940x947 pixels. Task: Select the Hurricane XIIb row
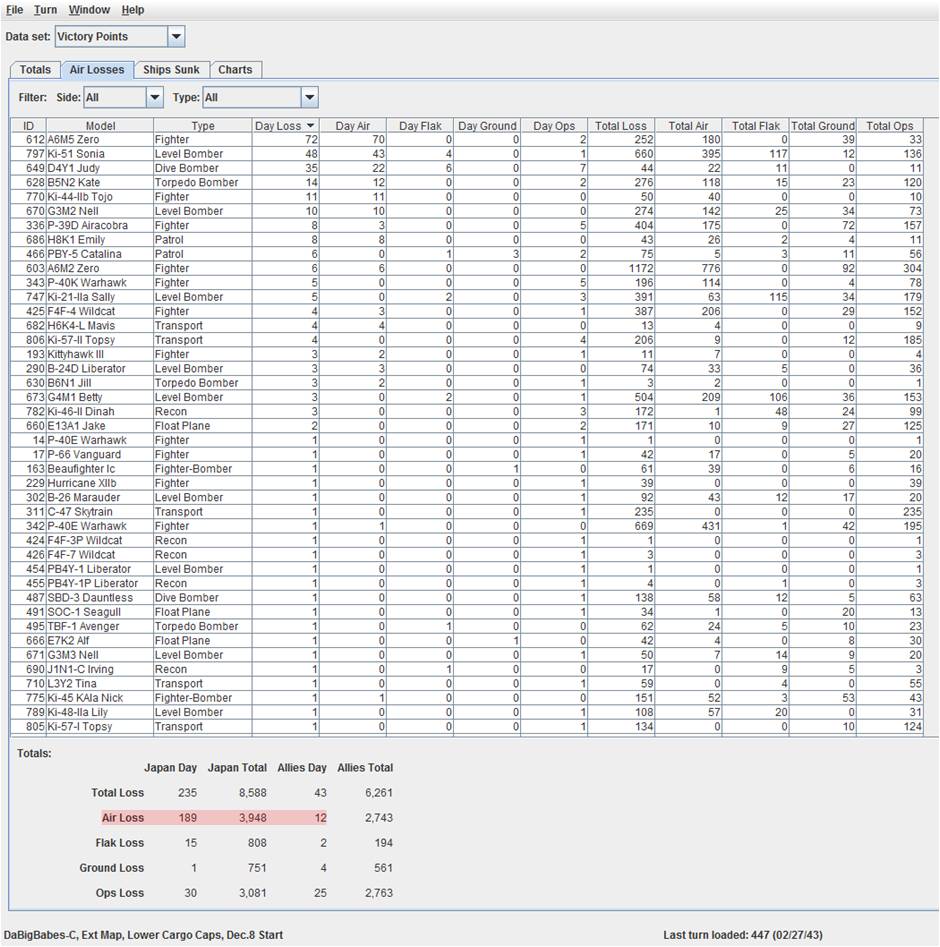tap(467, 483)
